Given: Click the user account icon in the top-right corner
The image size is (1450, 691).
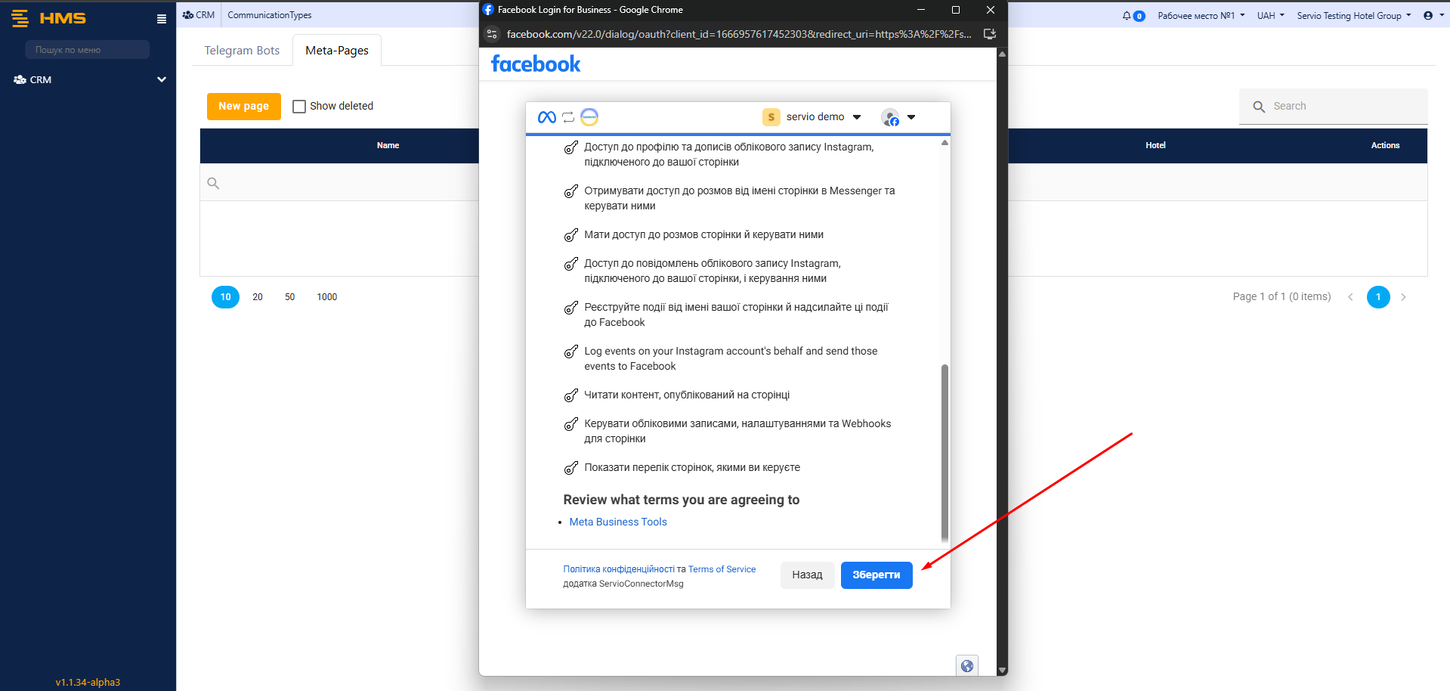Looking at the screenshot, I should [x=1429, y=15].
